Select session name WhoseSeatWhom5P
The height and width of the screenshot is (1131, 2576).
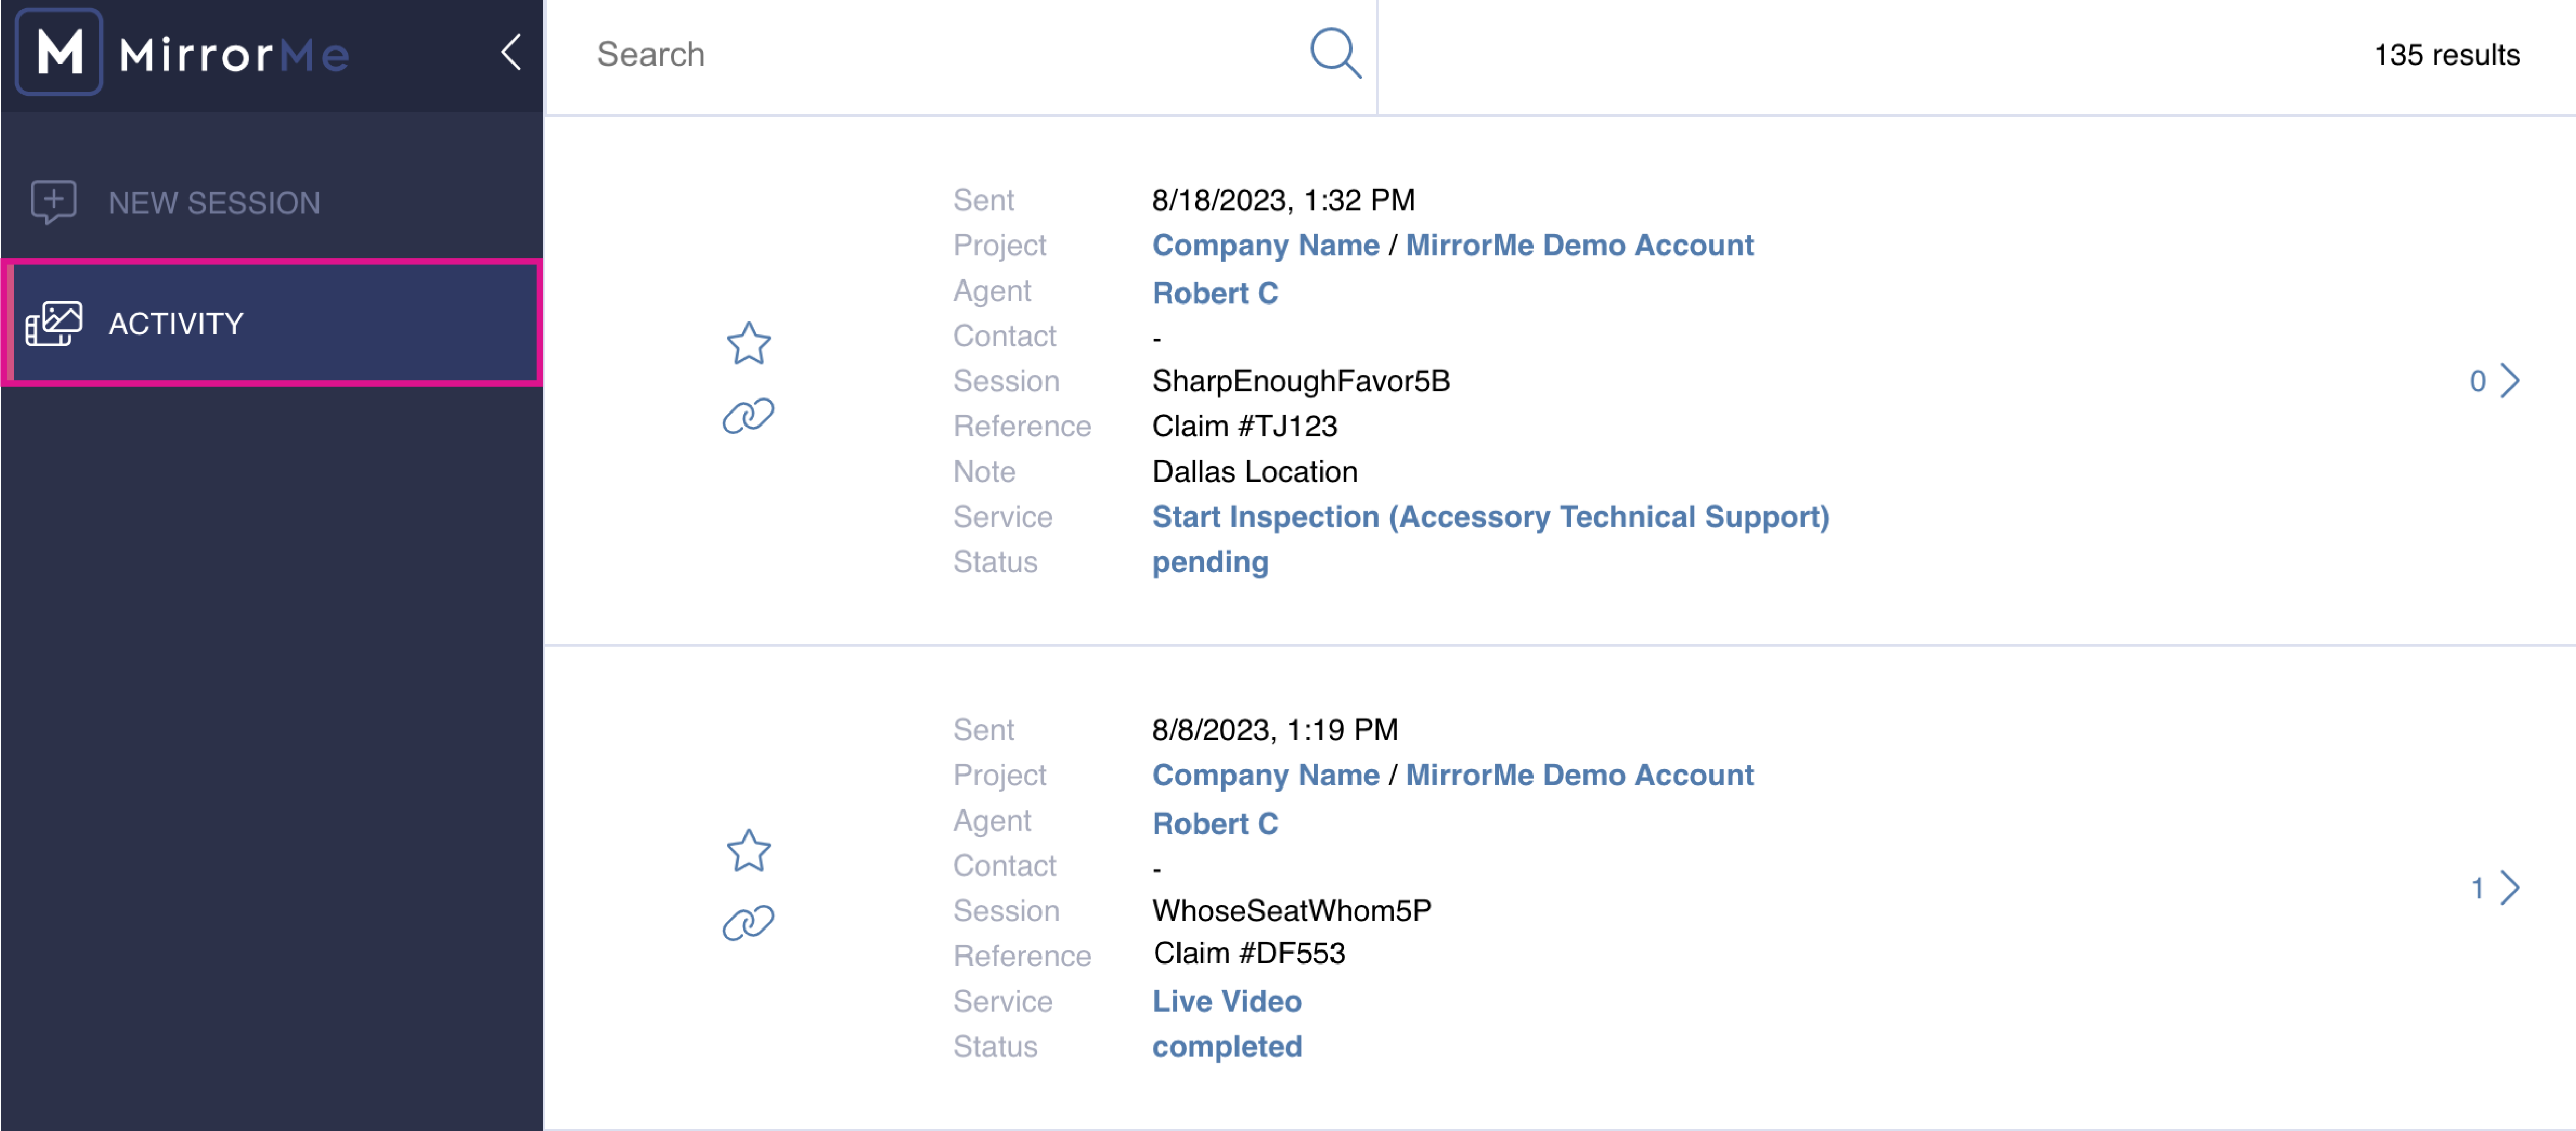pyautogui.click(x=1291, y=912)
